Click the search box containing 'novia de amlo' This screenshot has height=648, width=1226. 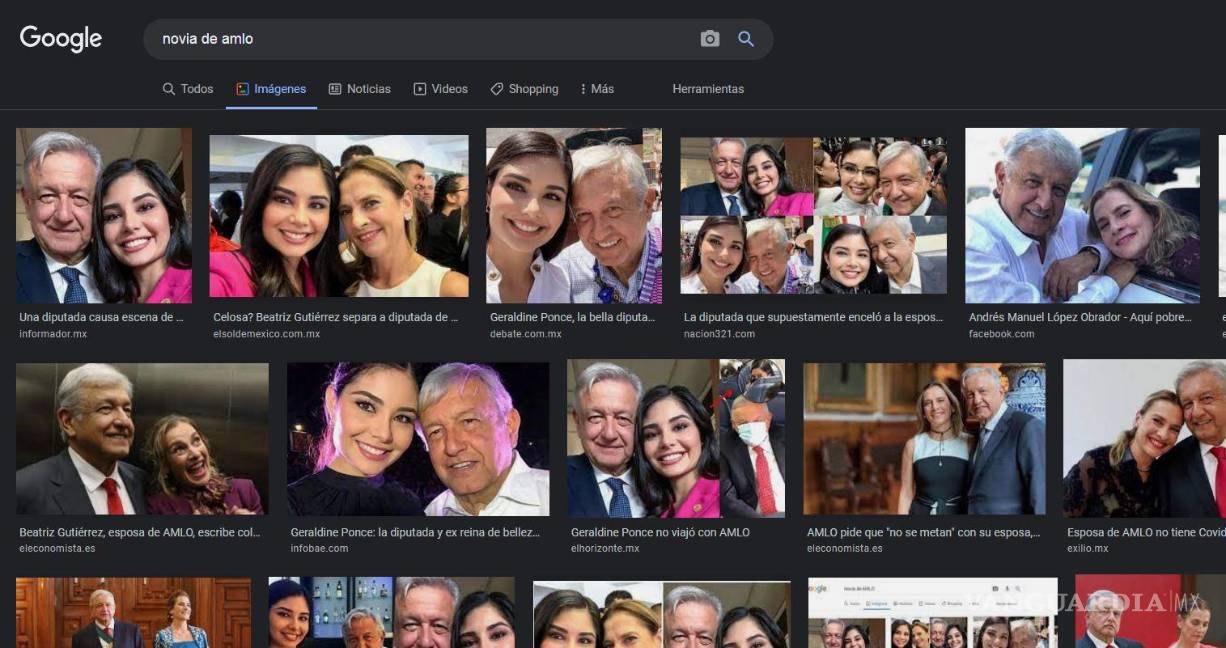click(420, 39)
